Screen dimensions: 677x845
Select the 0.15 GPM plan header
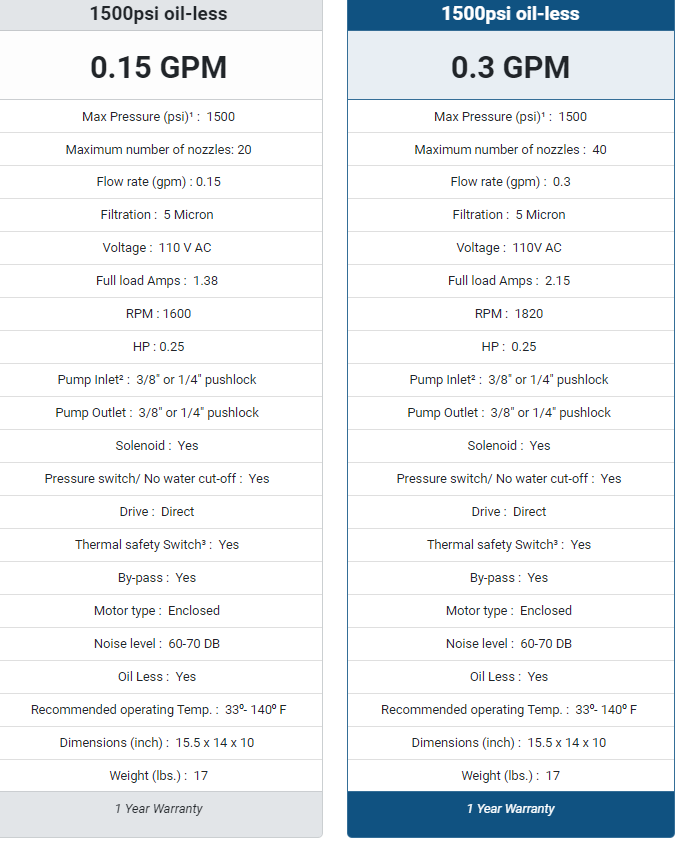click(158, 67)
